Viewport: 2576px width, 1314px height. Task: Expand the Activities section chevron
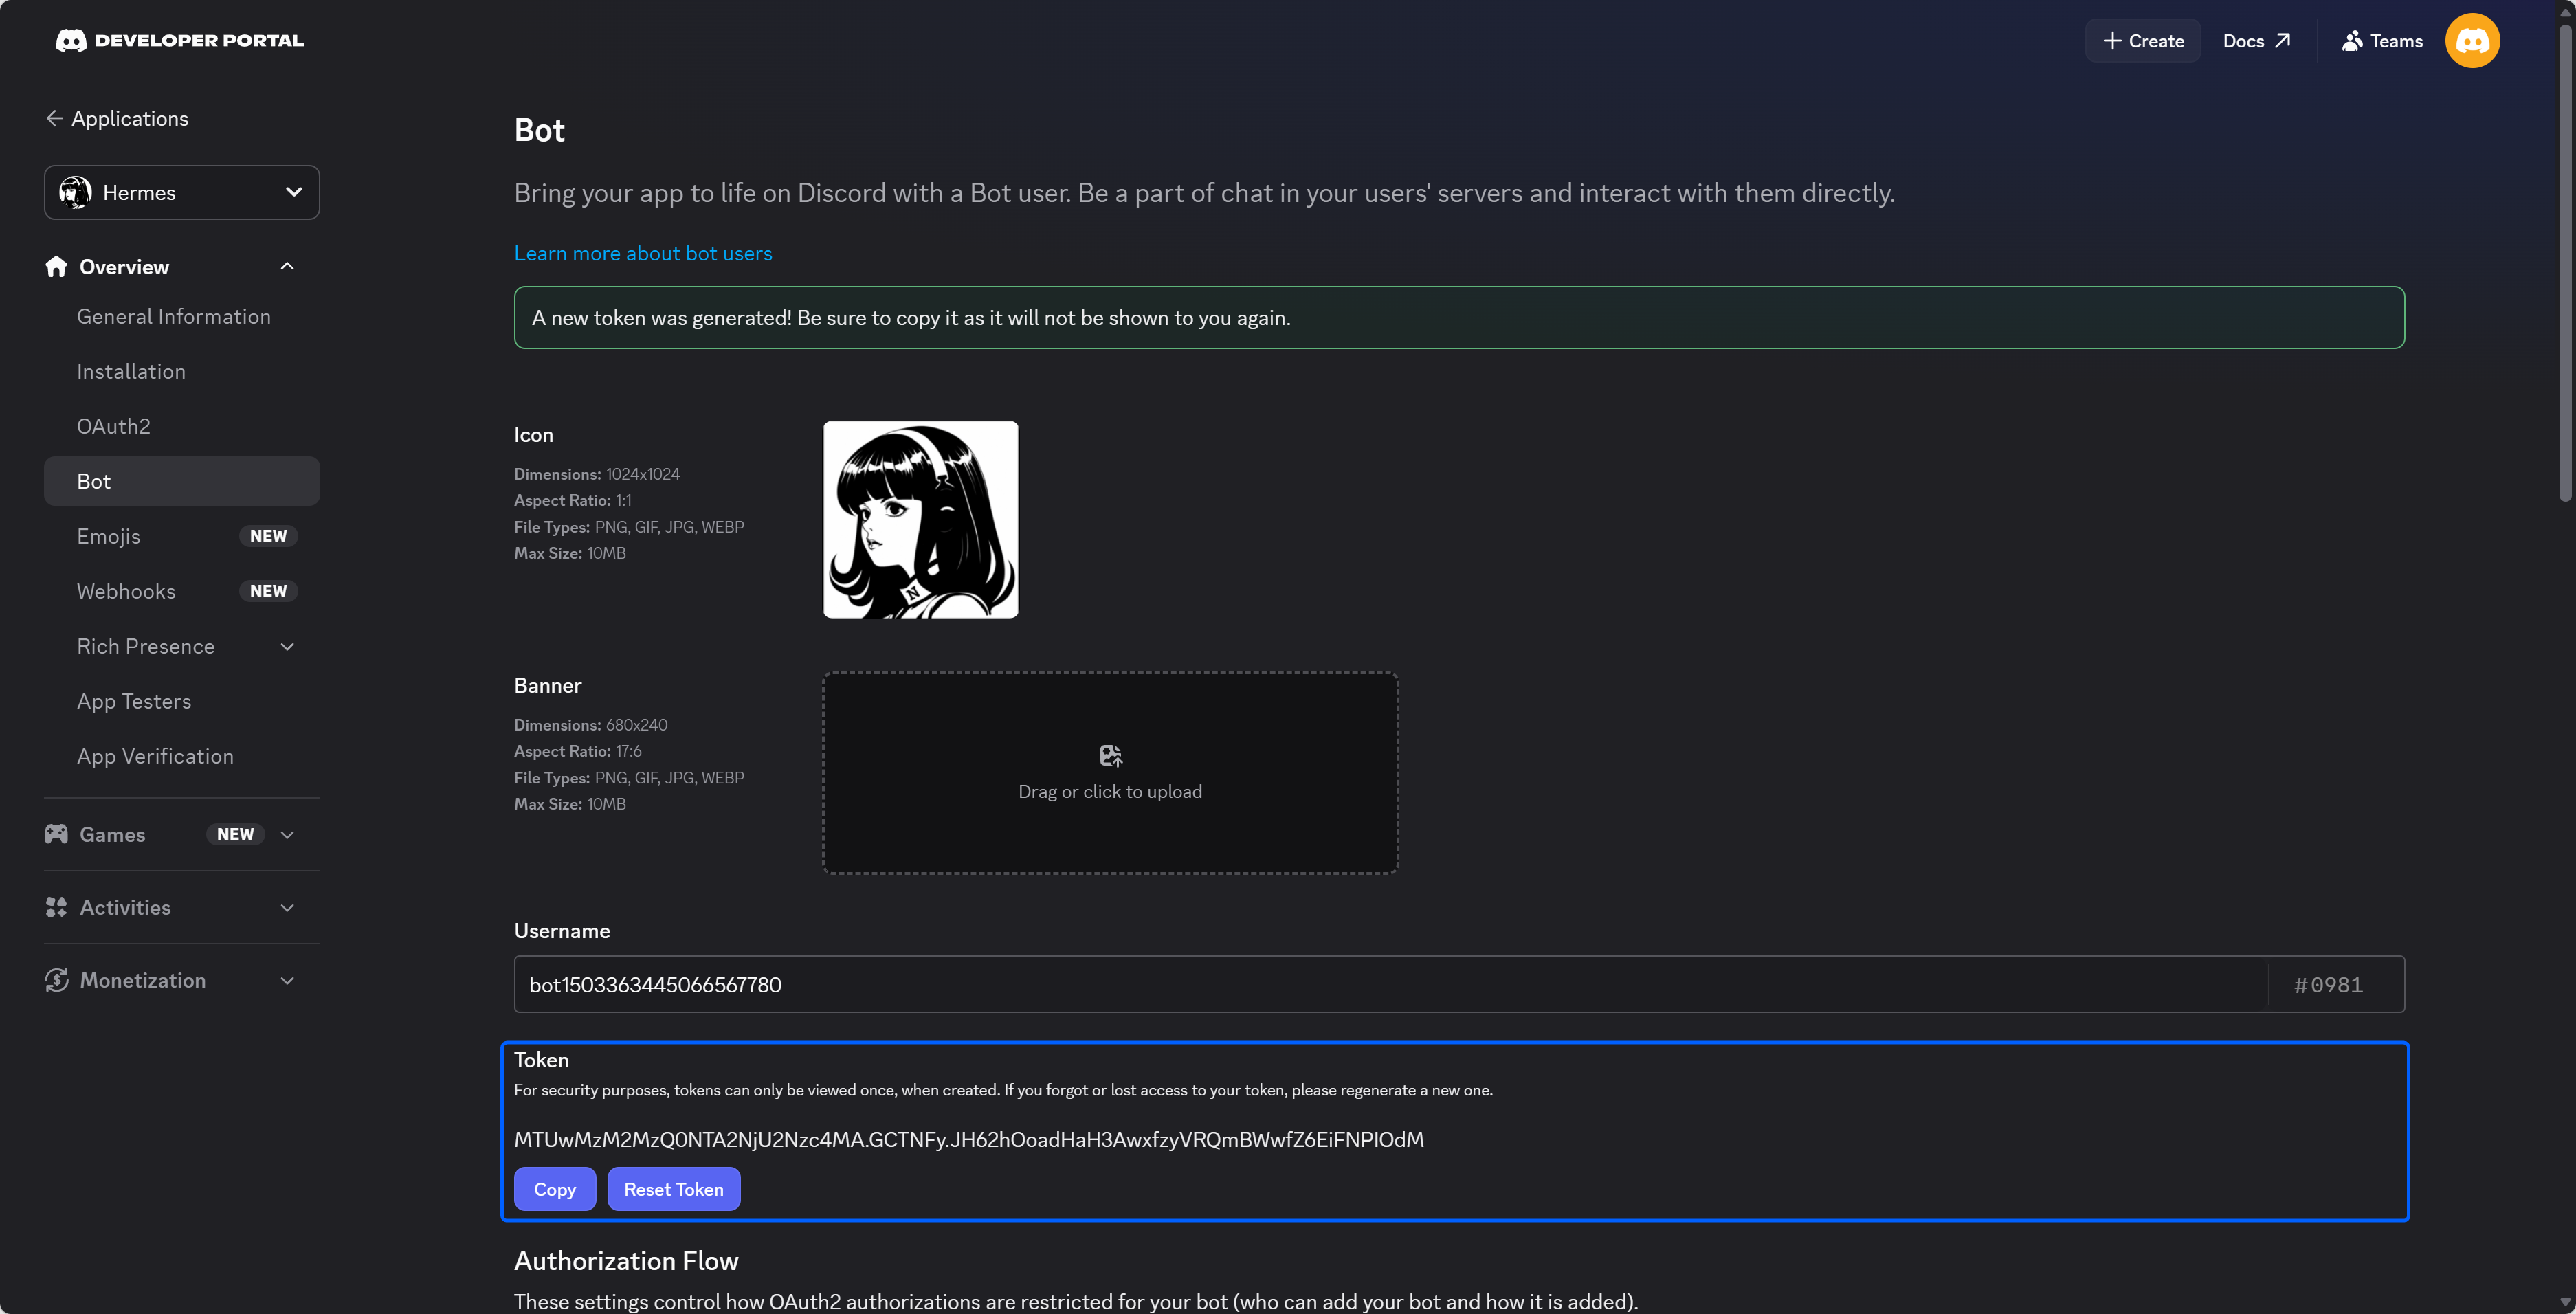(x=287, y=907)
